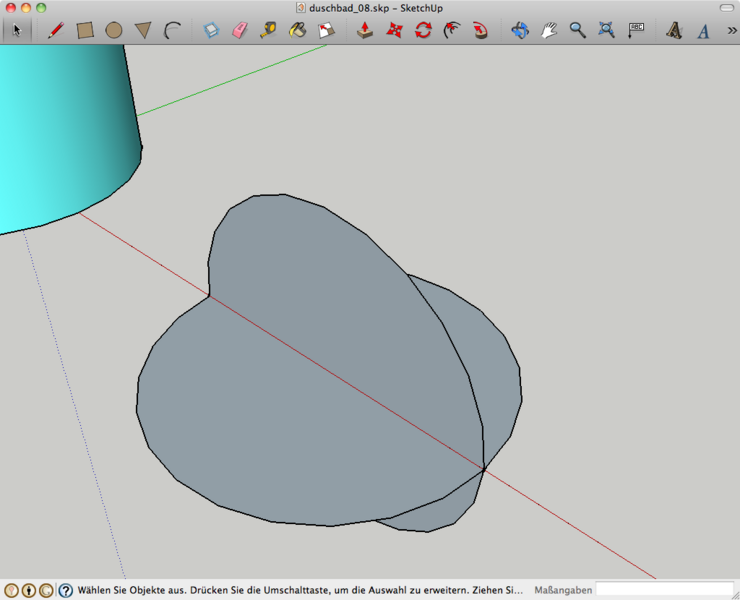Viewport: 740px width, 600px height.
Task: Select the Arc tool
Action: coord(172,30)
